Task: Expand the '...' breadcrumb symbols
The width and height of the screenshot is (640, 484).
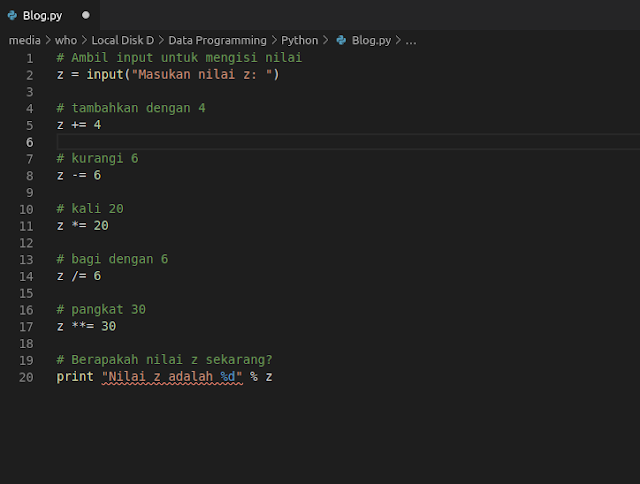Action: tap(411, 41)
